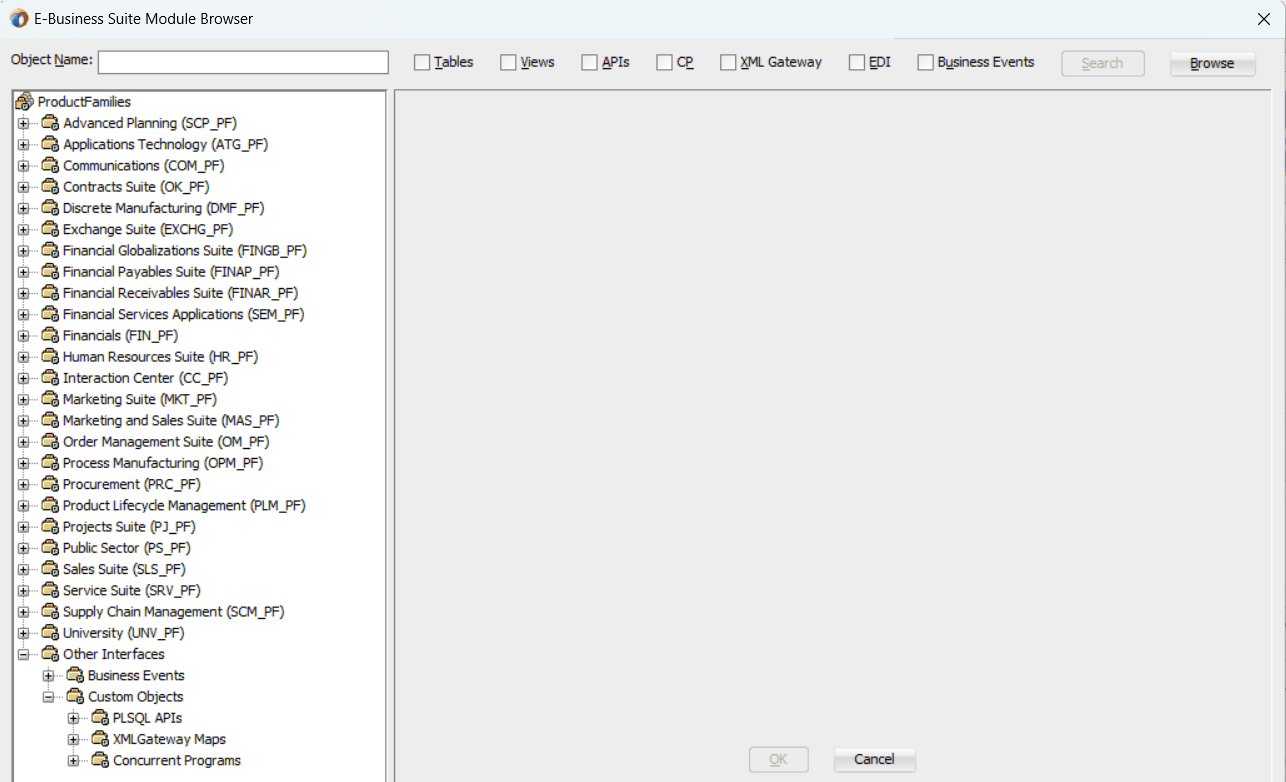
Task: Click the PLSQL APIs folder icon
Action: [100, 718]
